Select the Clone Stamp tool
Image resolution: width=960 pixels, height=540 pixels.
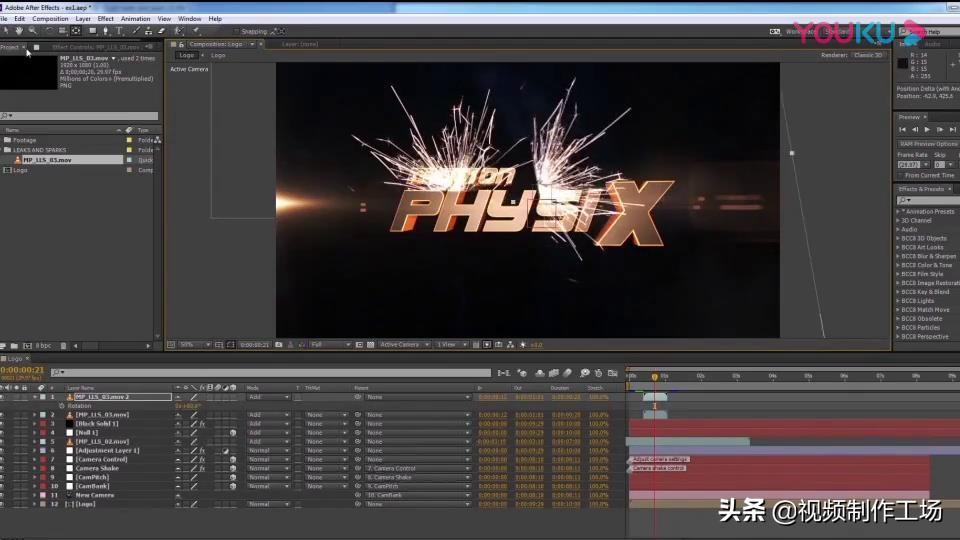(148, 31)
